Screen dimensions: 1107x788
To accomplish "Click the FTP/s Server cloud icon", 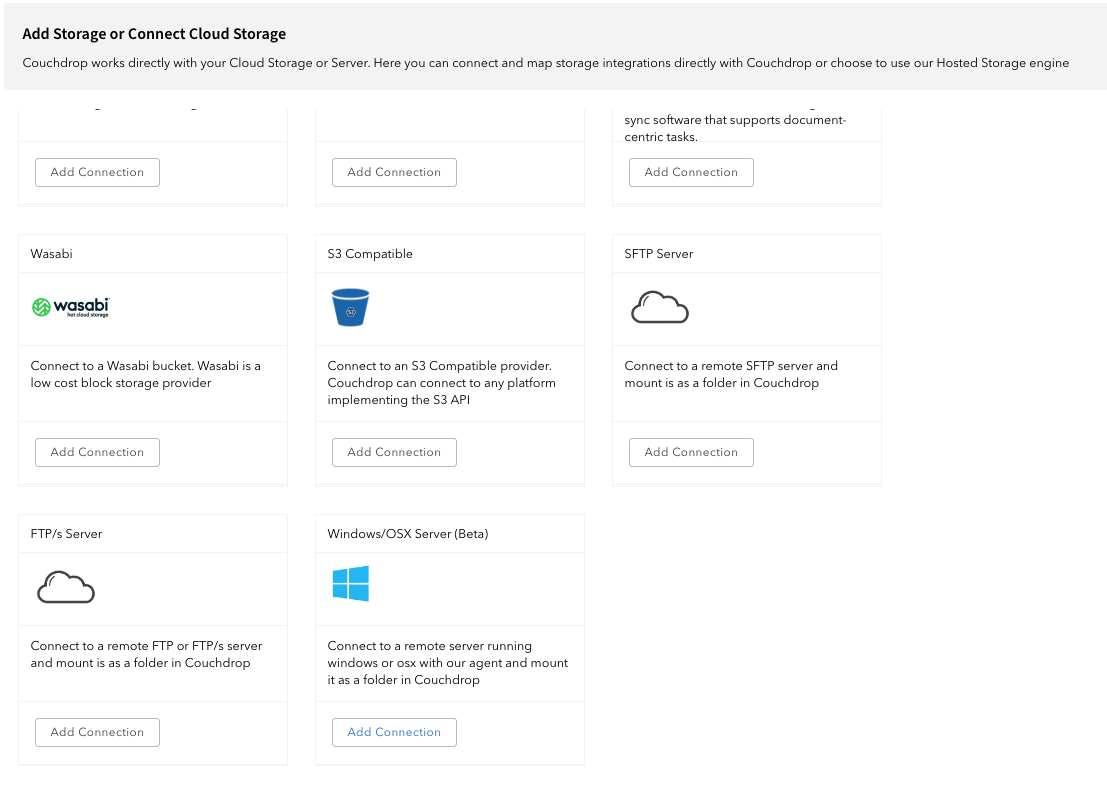I will (x=66, y=588).
